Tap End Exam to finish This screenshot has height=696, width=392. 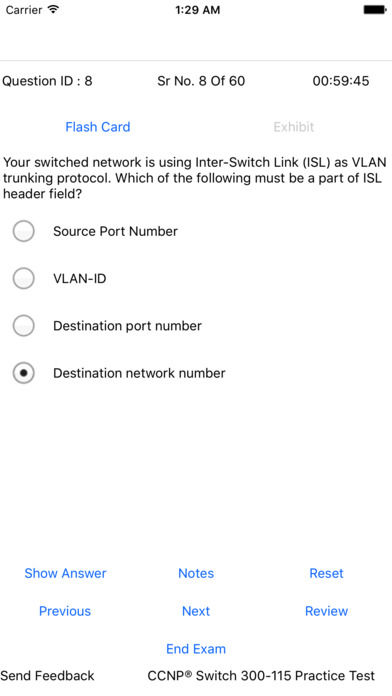coord(196,649)
